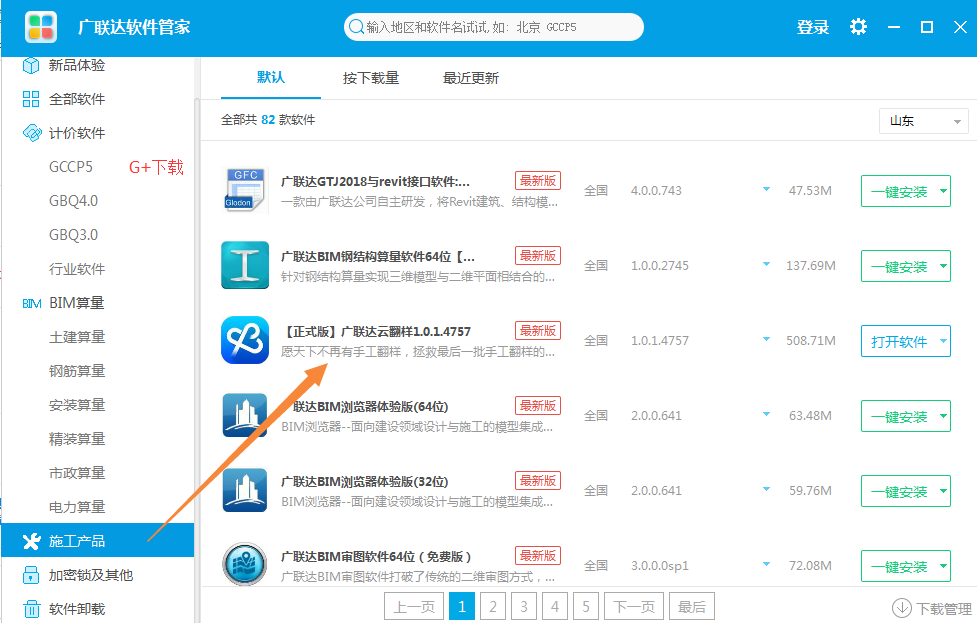Go to page 3
This screenshot has width=977, height=623.
tap(524, 606)
